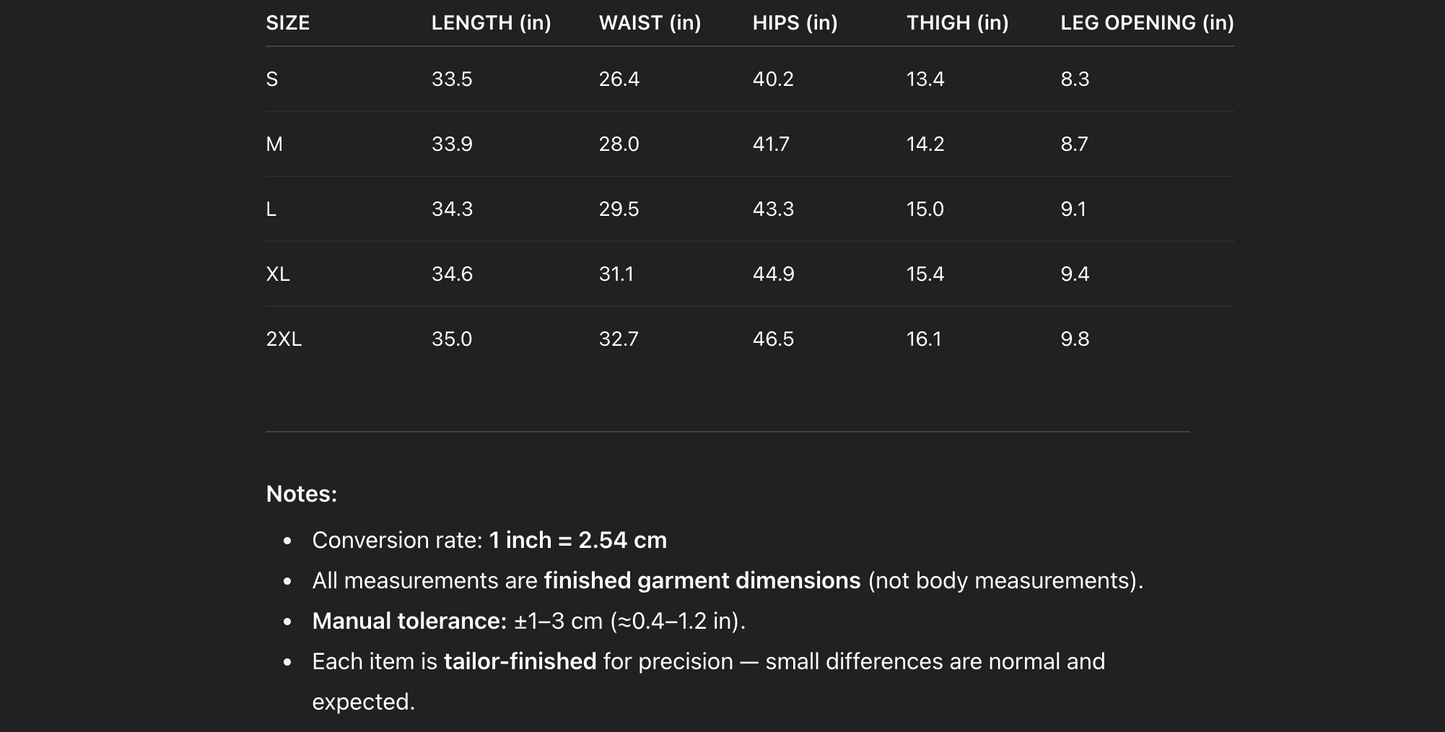Click the Notes: heading
Viewport: 1445px width, 732px height.
(x=302, y=494)
